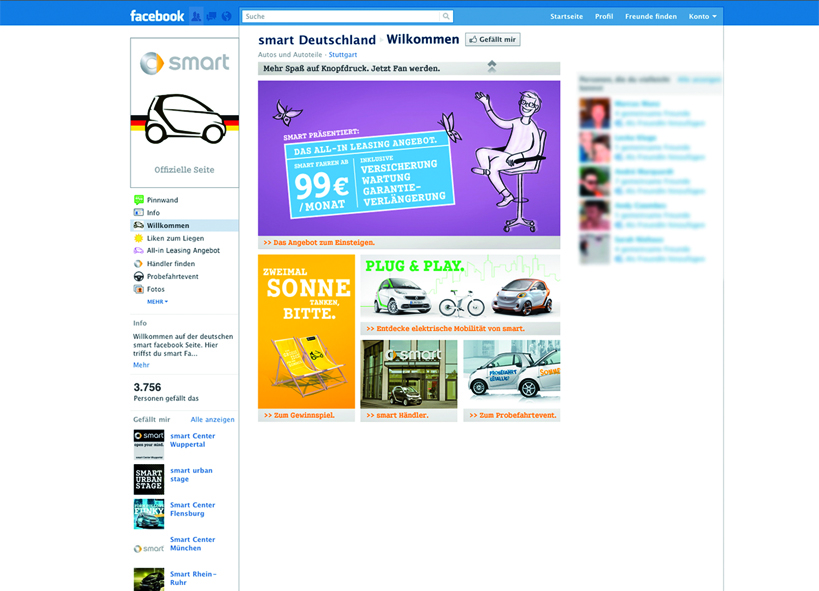Click smart urban stage thumbnail
Viewport: 819px width, 591px height.
tap(149, 479)
